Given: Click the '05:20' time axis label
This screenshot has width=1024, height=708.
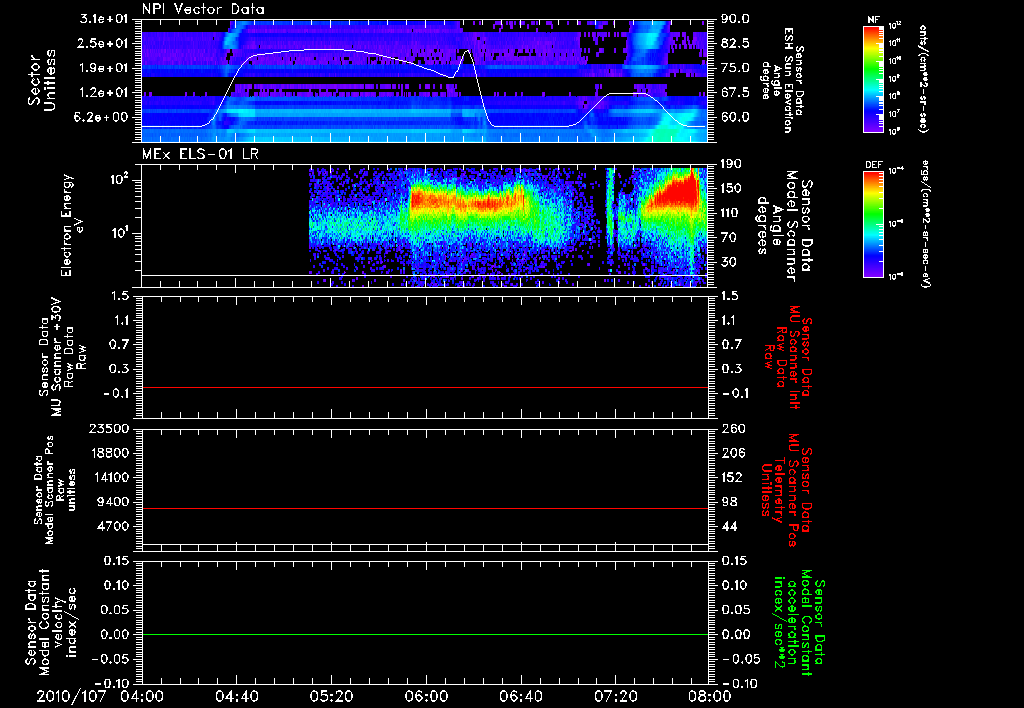Looking at the screenshot, I should pos(331,696).
